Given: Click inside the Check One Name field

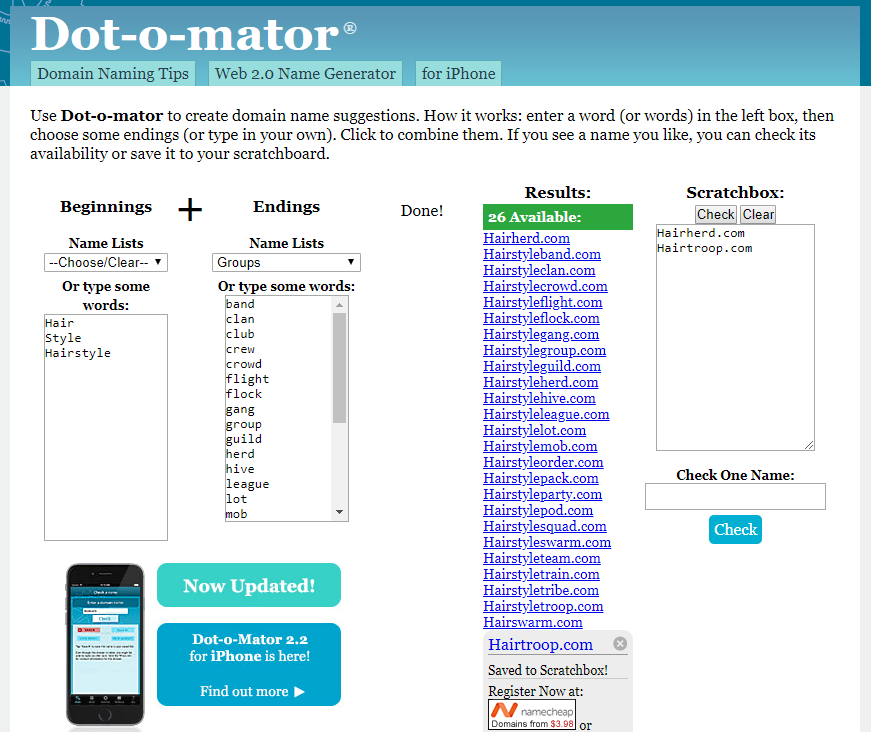Looking at the screenshot, I should pos(735,496).
